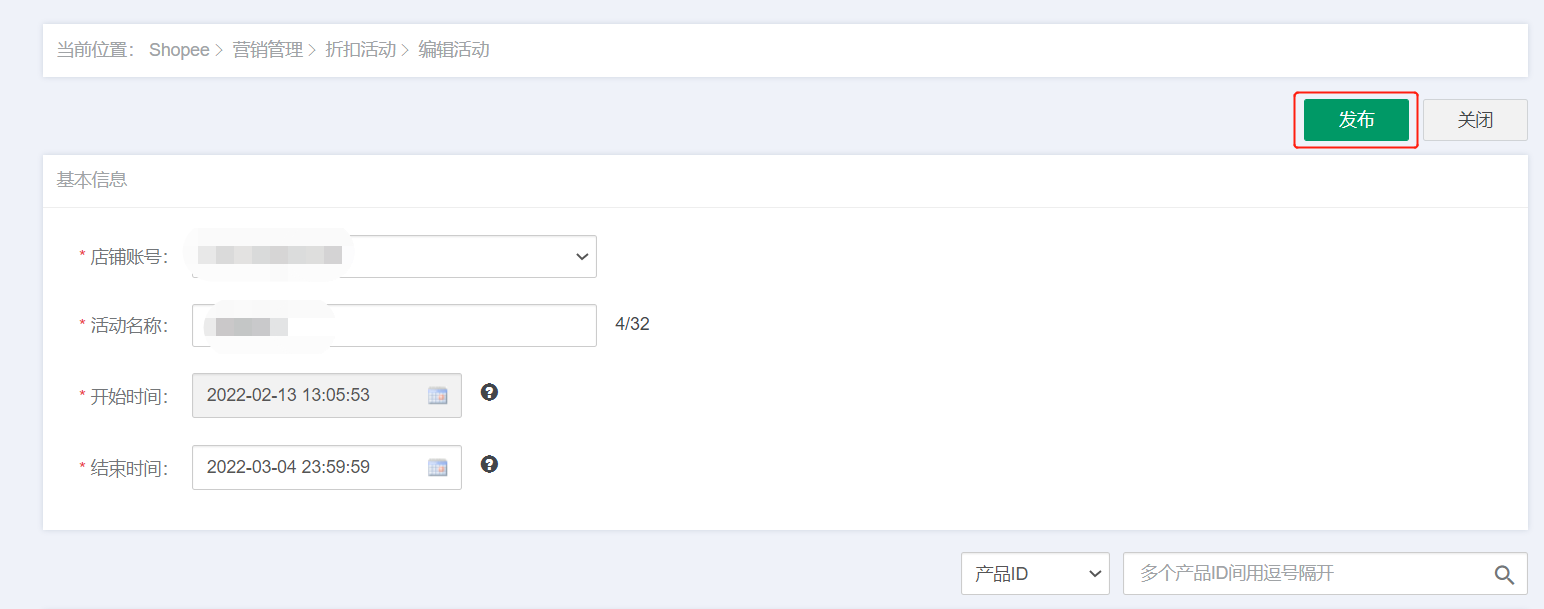Viewport: 1544px width, 609px height.
Task: Open the 结束时间 calendar picker icon
Action: [437, 467]
